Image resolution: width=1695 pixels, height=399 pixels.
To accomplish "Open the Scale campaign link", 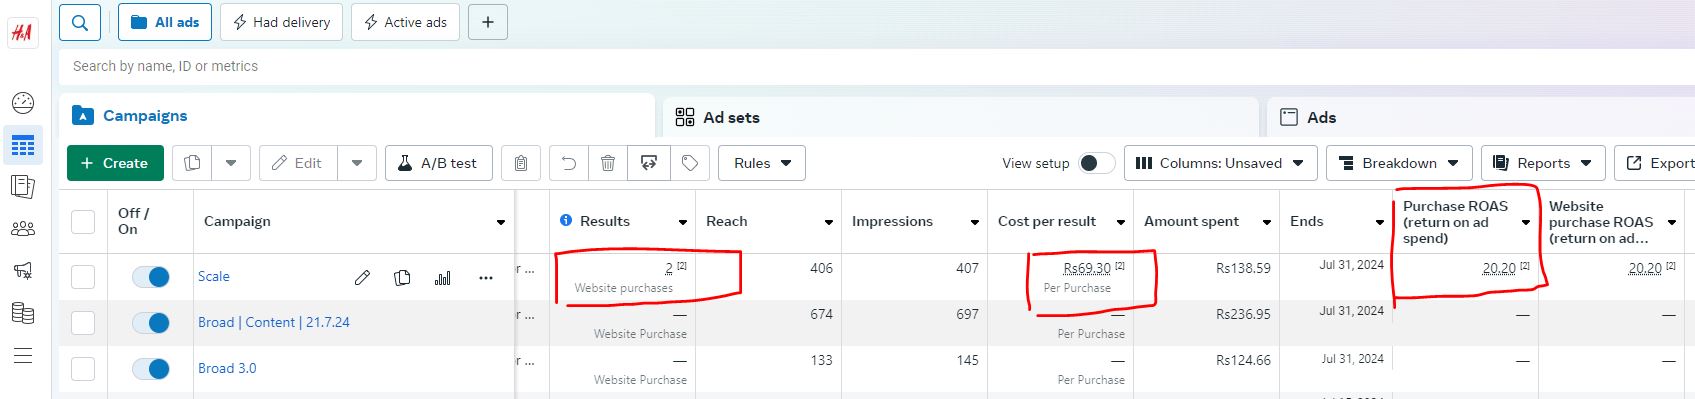I will pos(214,277).
